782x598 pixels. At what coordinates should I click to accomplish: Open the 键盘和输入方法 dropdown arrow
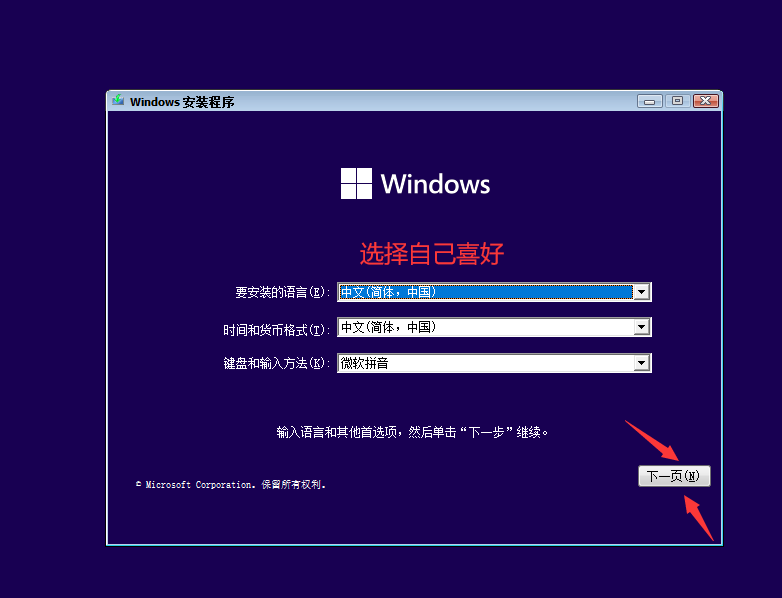[641, 363]
